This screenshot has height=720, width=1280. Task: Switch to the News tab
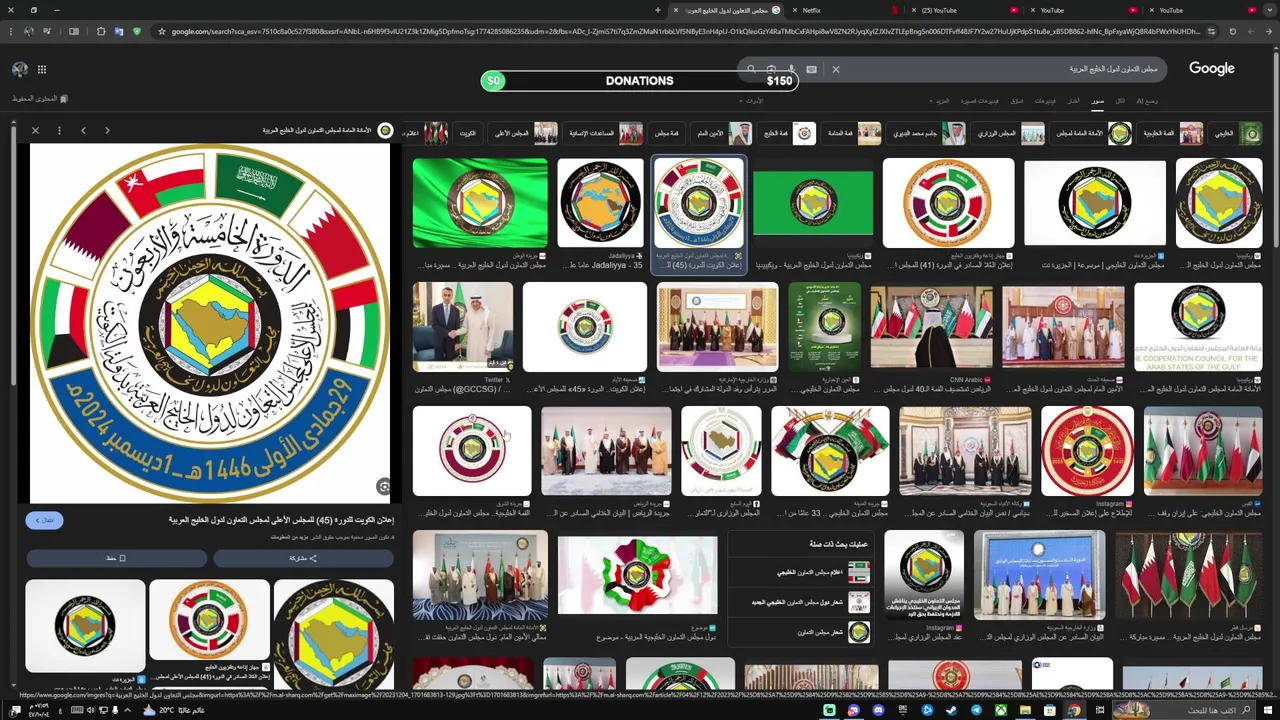coord(1074,101)
